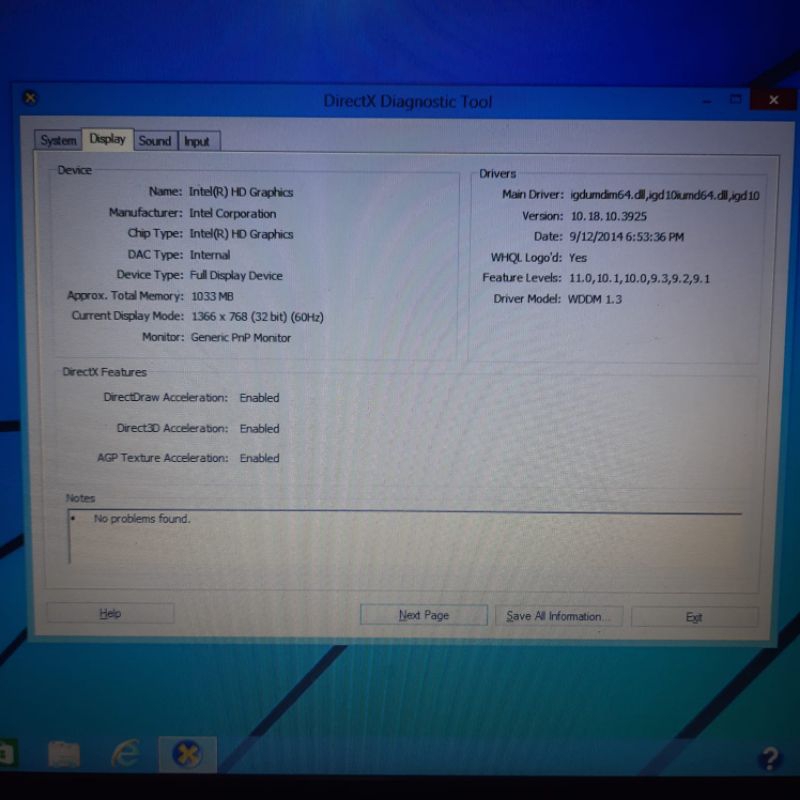Select the Display tab

tap(108, 139)
